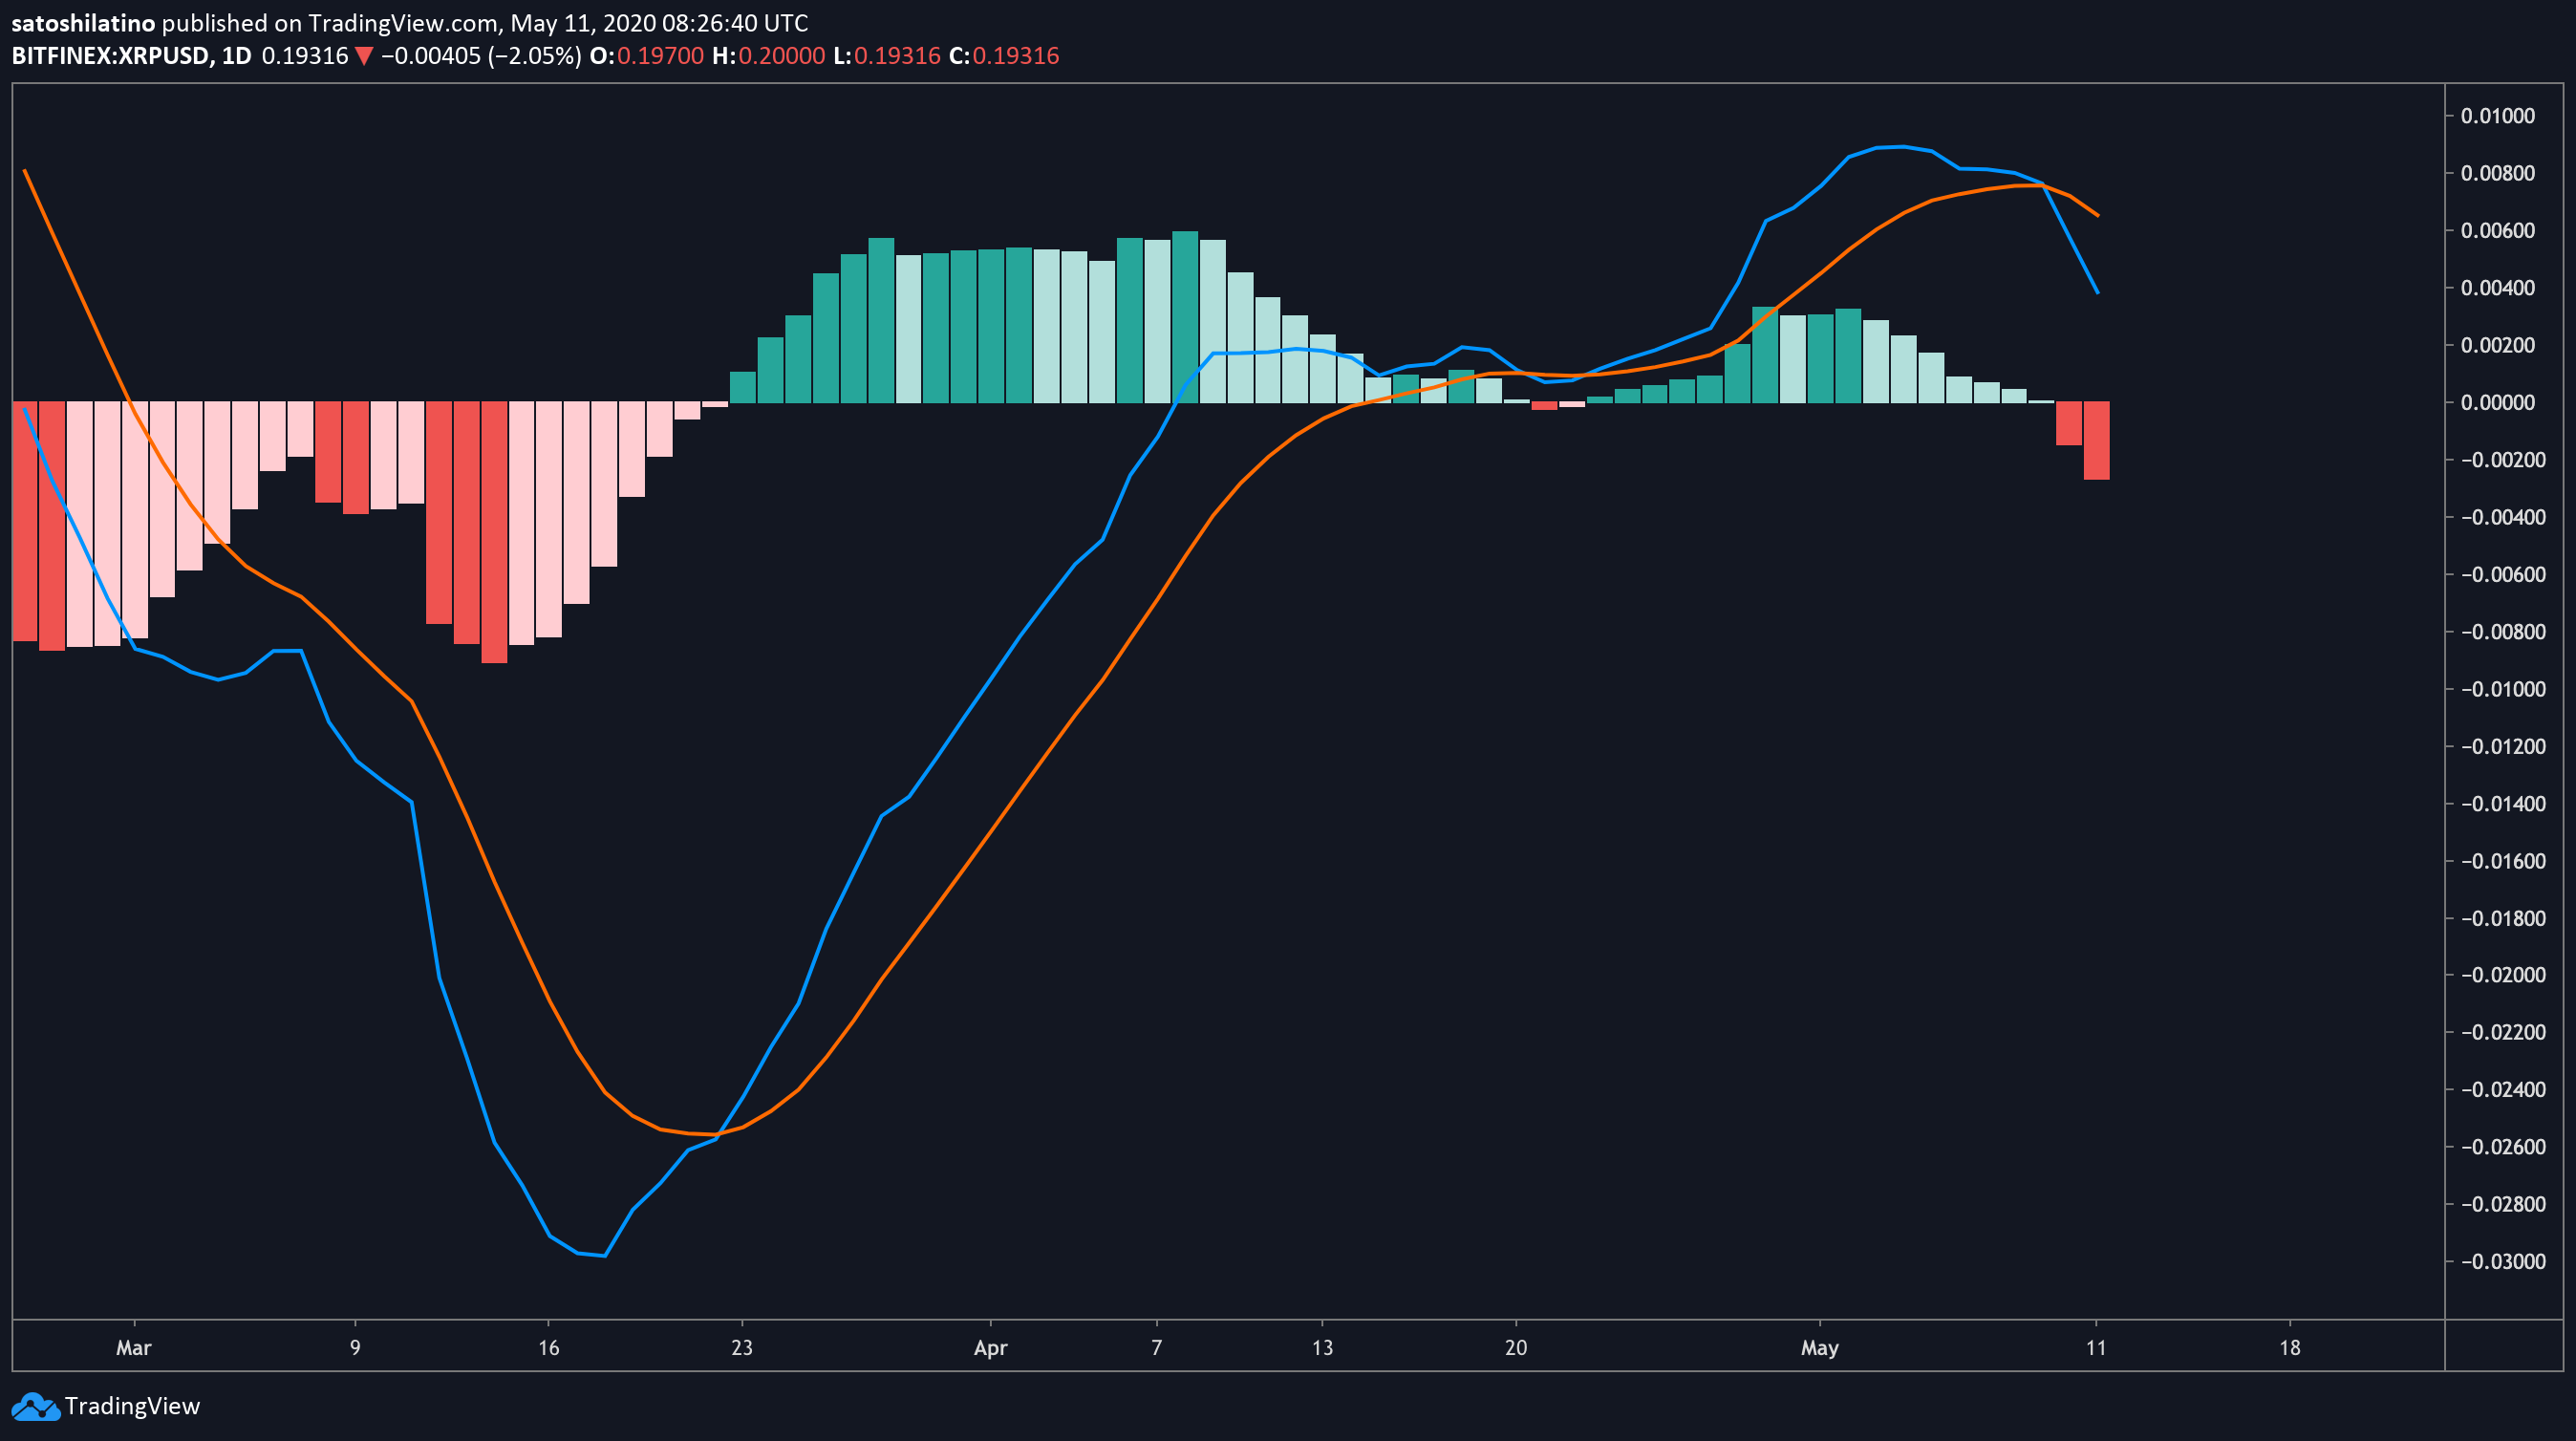The width and height of the screenshot is (2576, 1441).
Task: Click the 16 date label on time axis
Action: (x=549, y=1348)
